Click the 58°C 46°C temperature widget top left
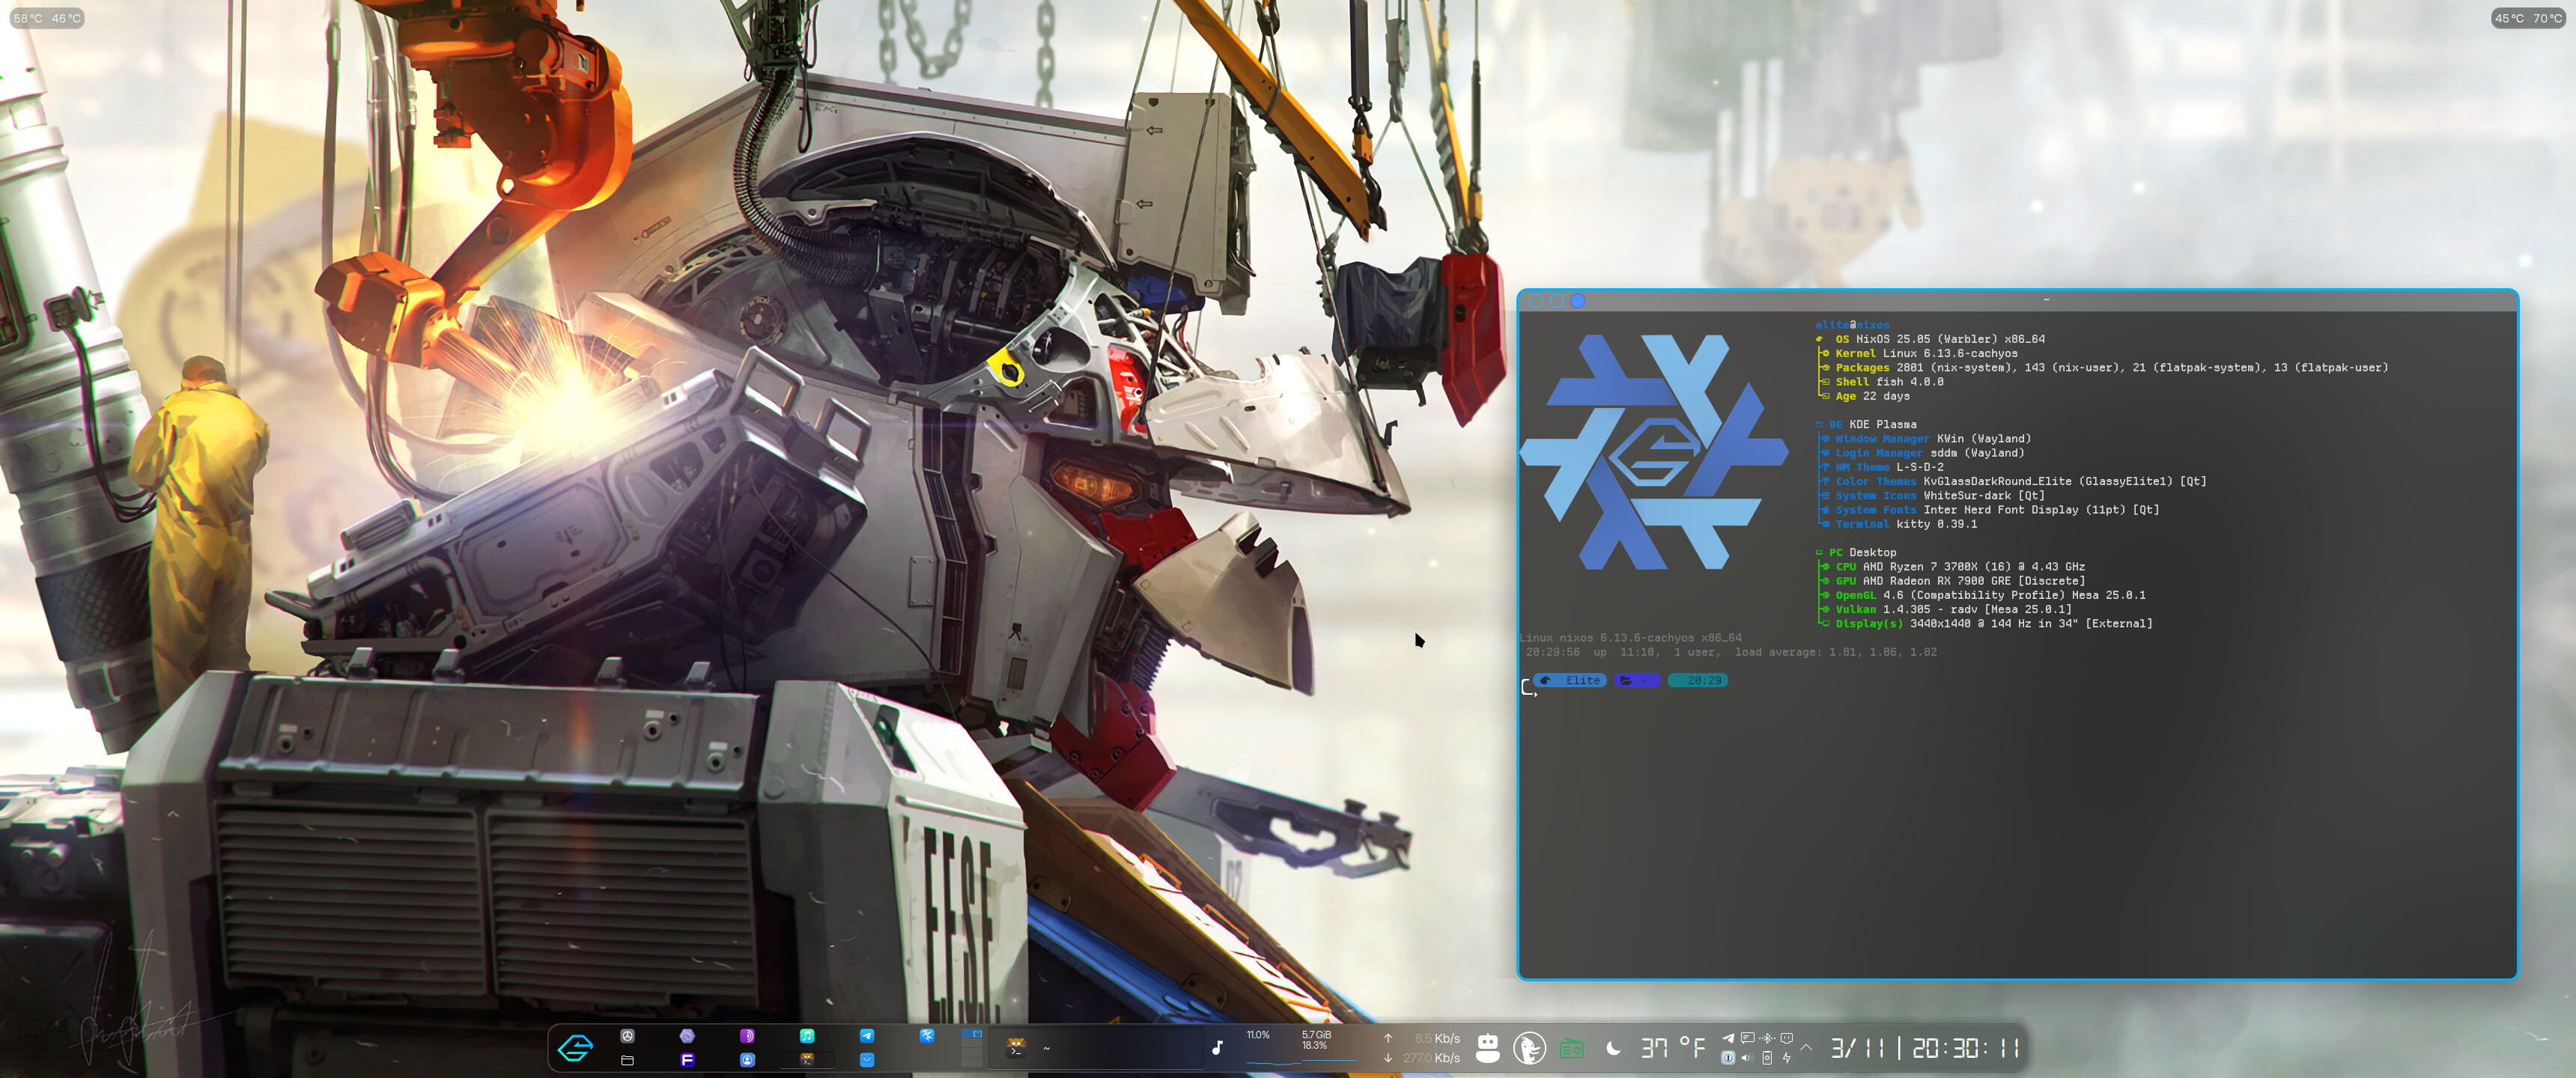Screen dimensions: 2576x1078 [x=47, y=18]
